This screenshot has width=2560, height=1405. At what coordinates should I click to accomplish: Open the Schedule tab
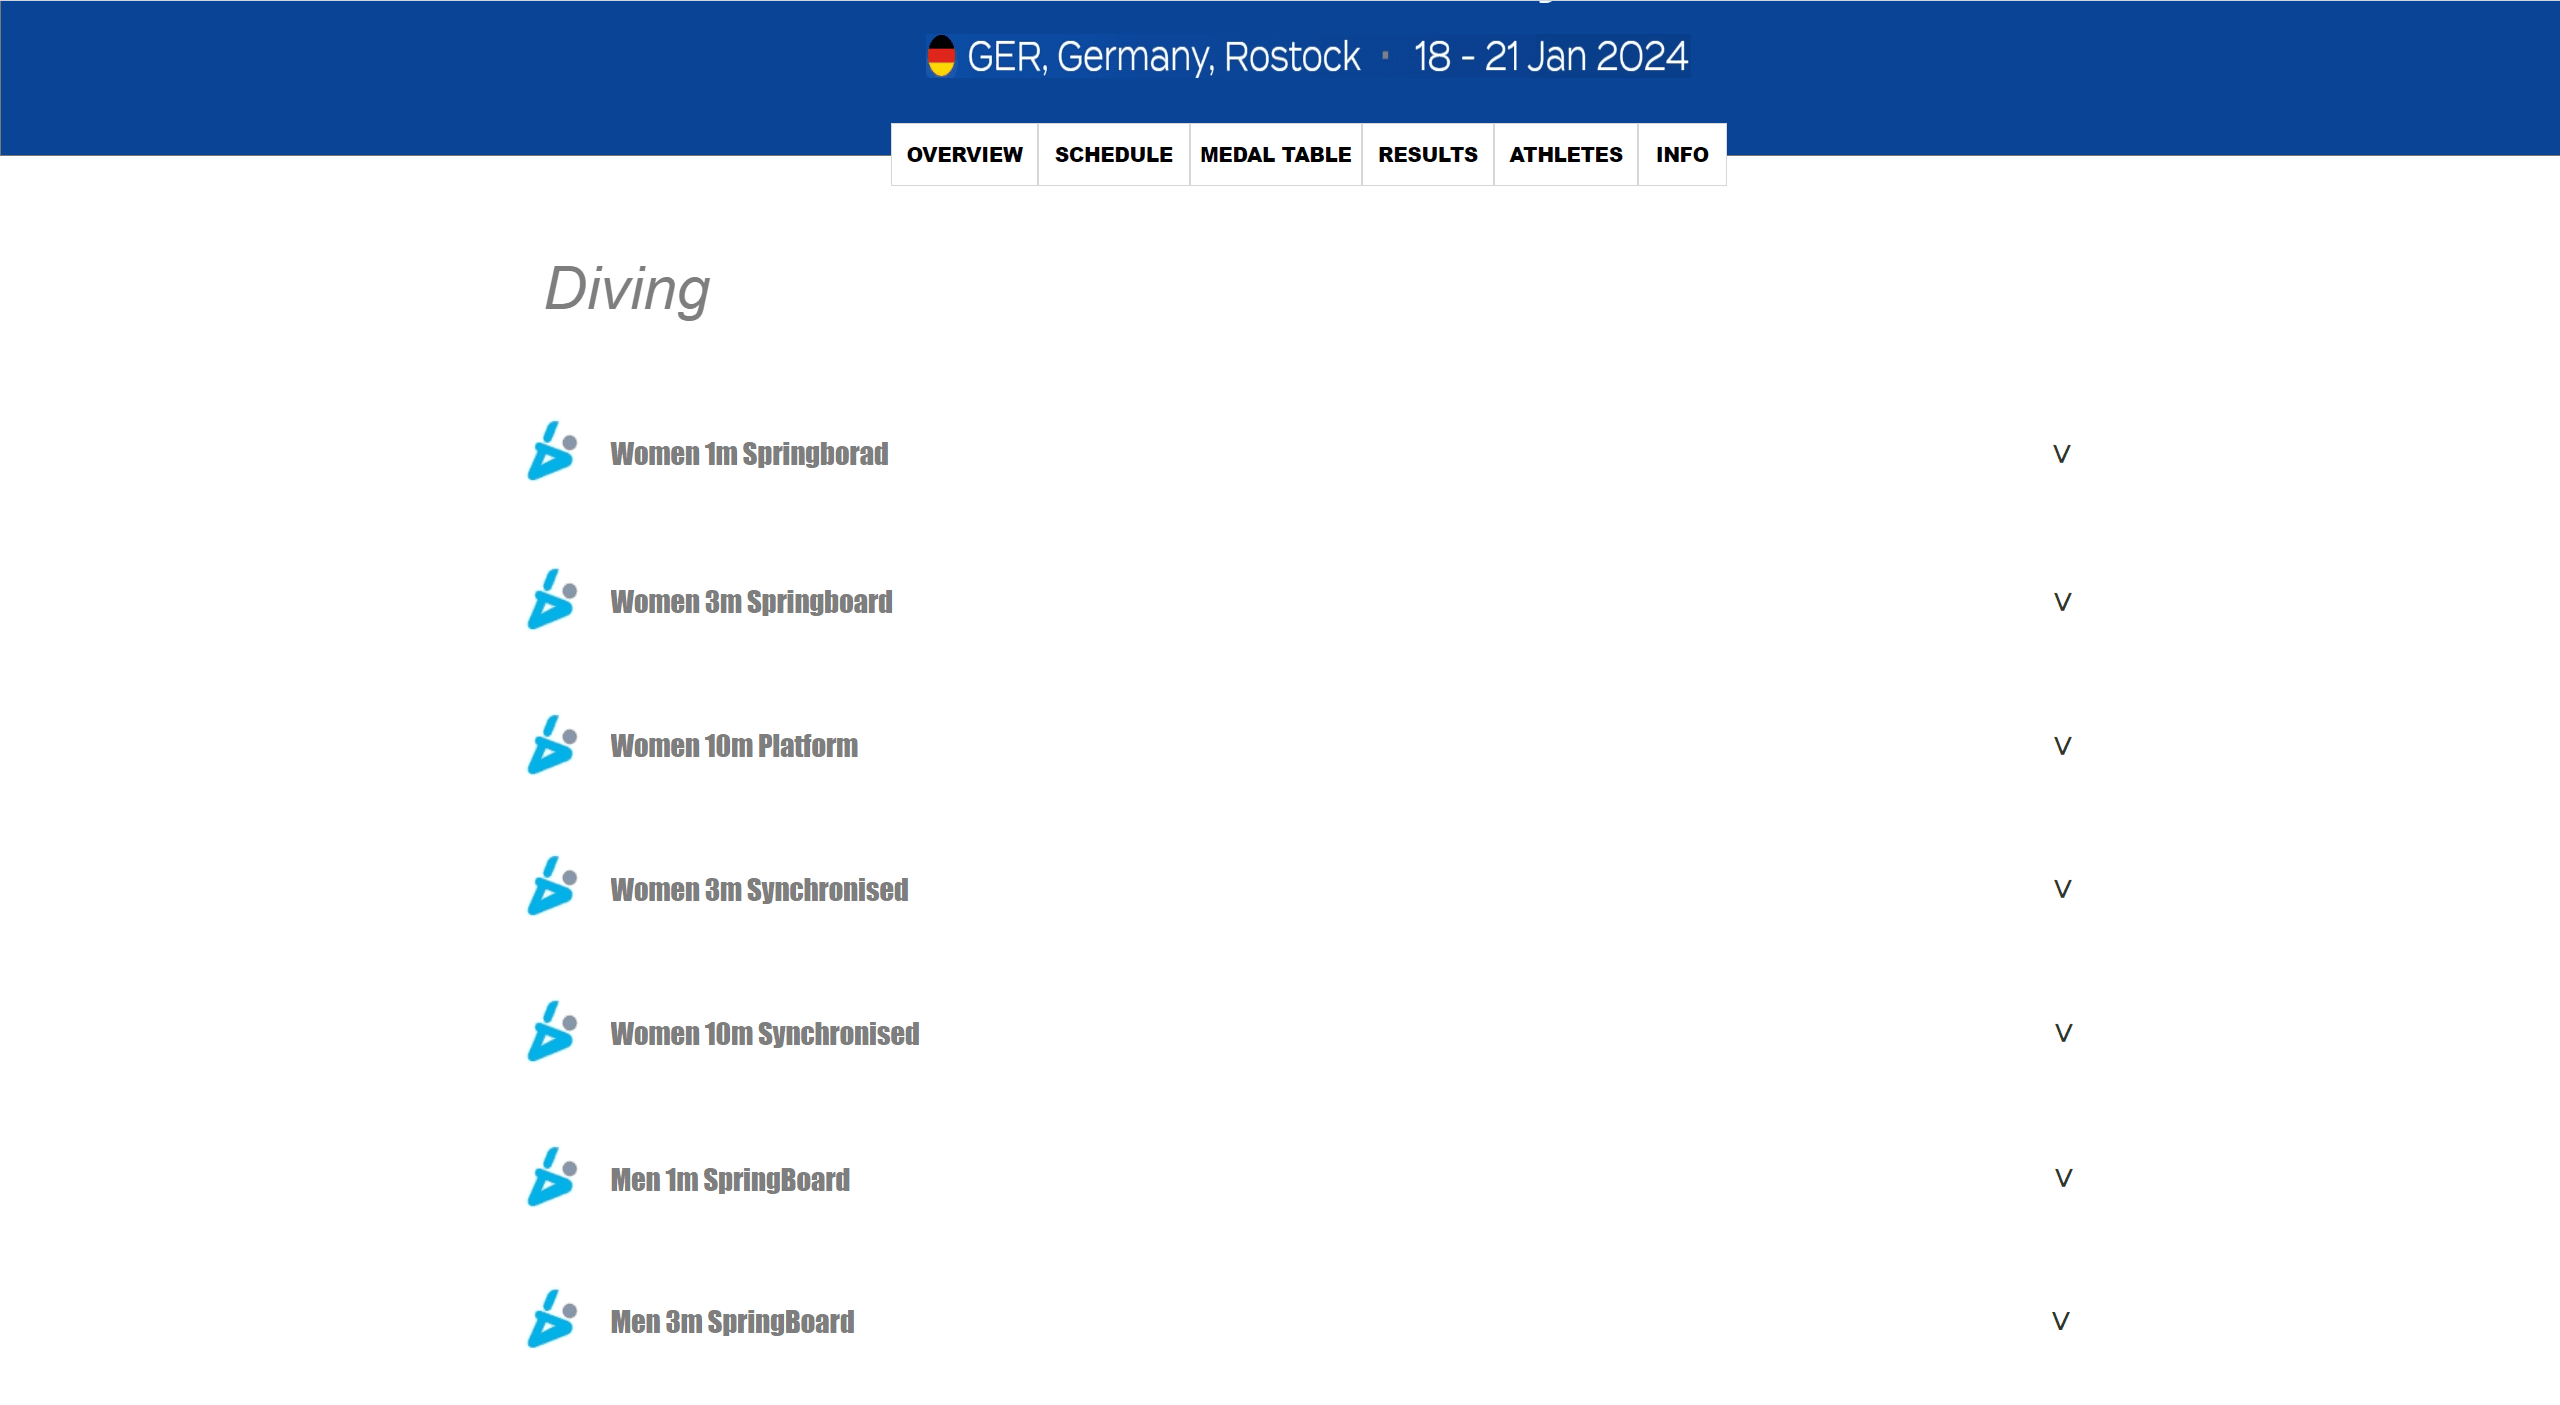(x=1113, y=155)
